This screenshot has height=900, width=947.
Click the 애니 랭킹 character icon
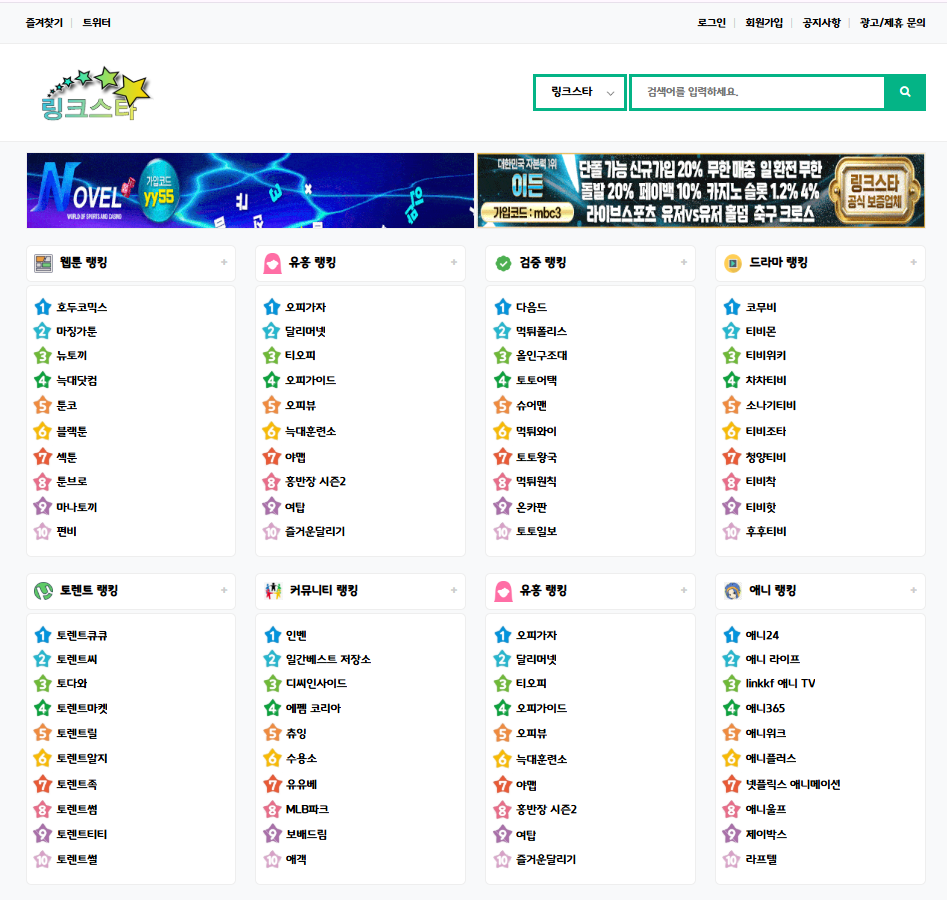[x=733, y=591]
